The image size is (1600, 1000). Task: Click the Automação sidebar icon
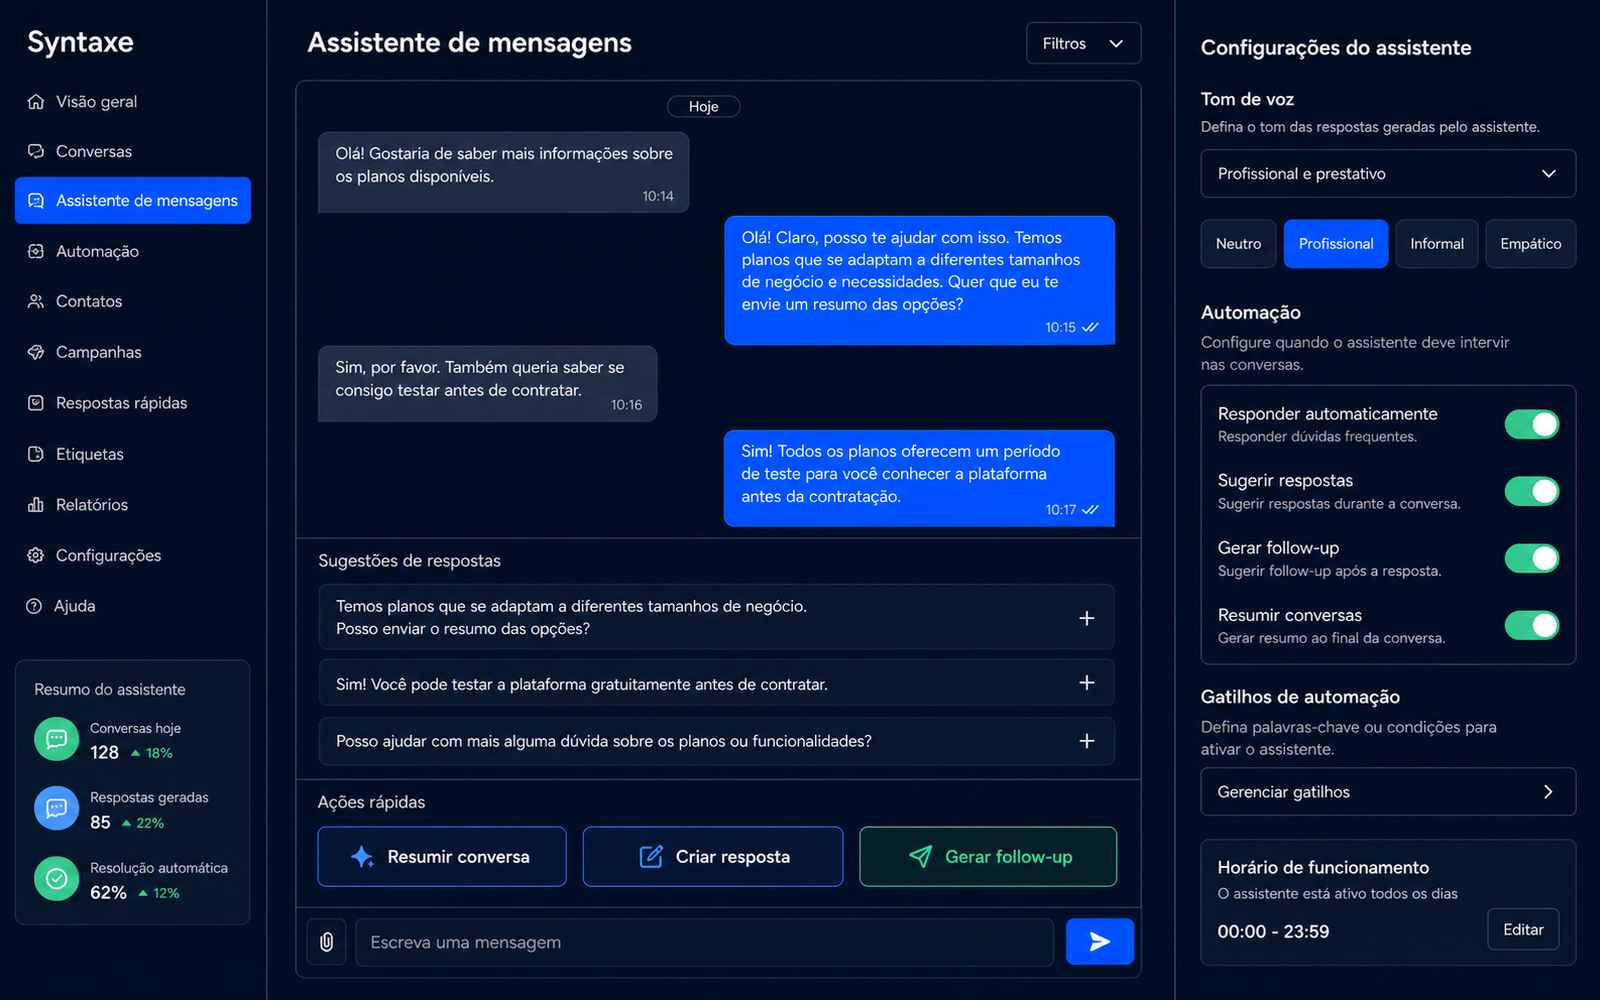(36, 251)
